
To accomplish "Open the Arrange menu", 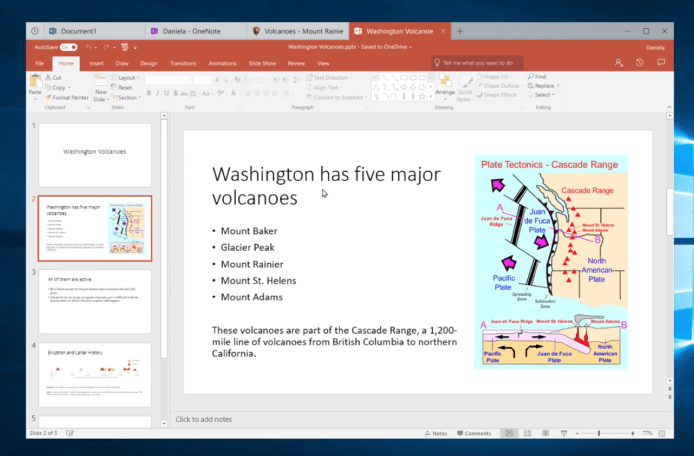I will 445,85.
